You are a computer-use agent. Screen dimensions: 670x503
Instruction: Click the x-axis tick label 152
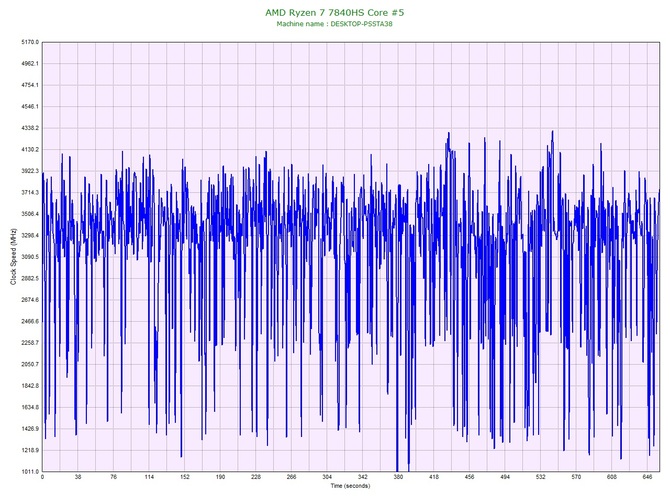point(185,477)
